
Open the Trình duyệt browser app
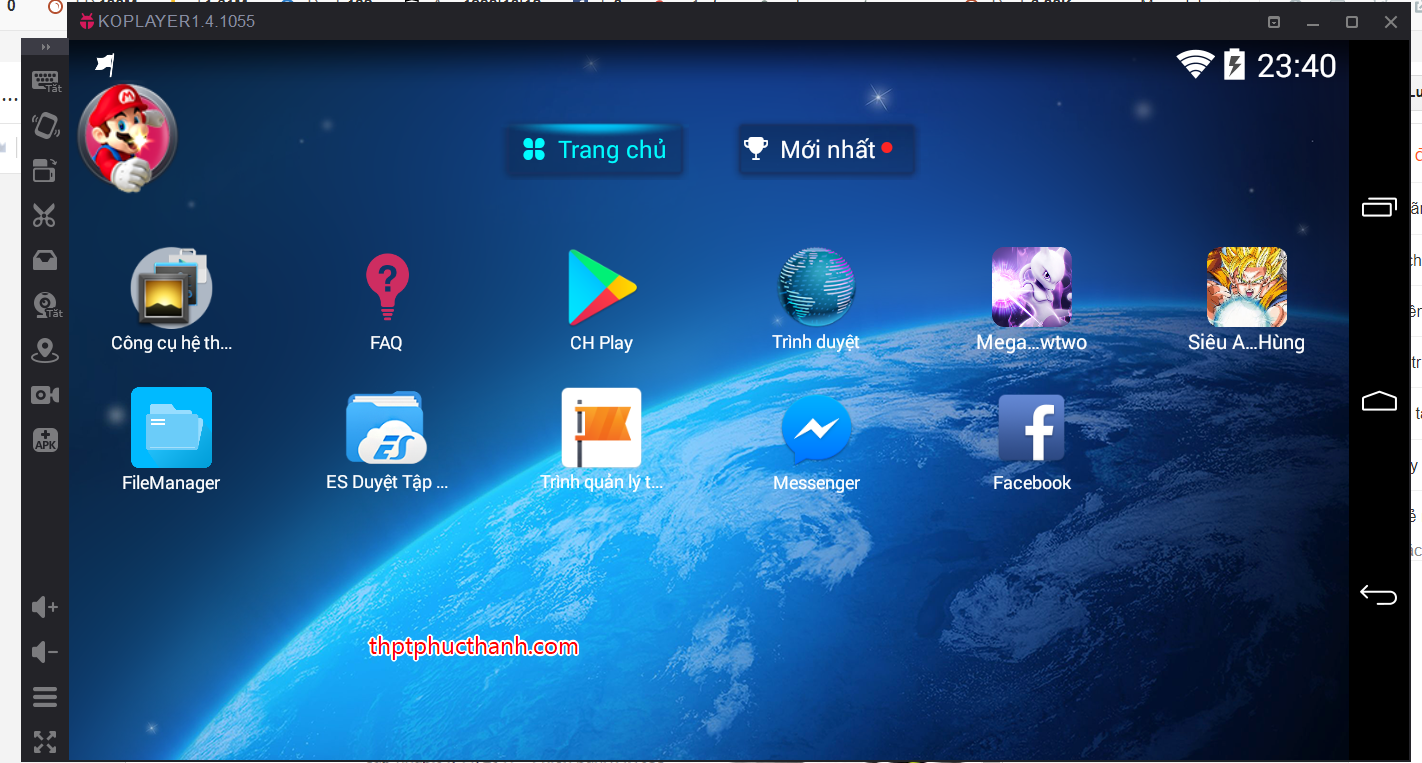coord(816,299)
